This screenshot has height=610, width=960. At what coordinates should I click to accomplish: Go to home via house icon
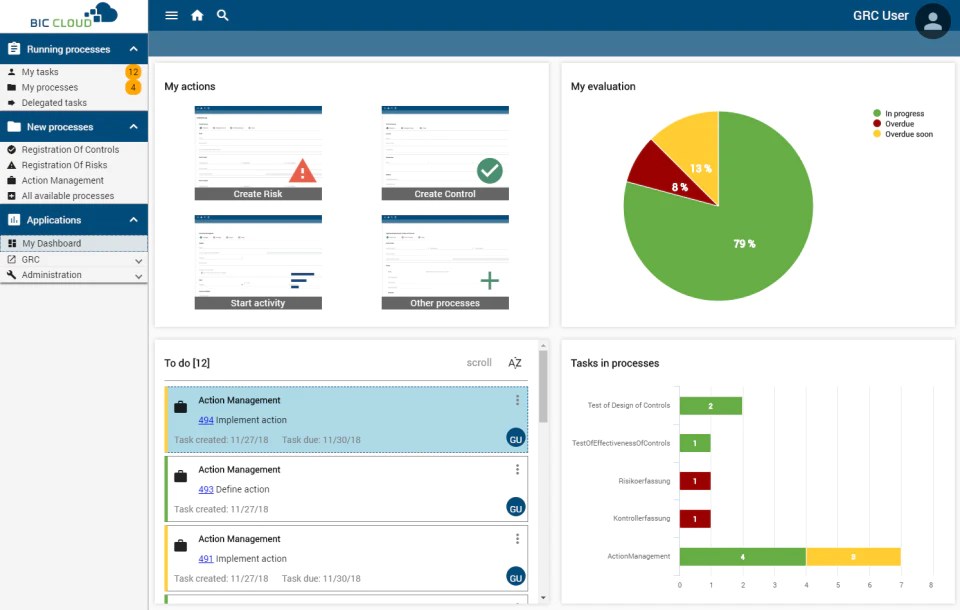tap(197, 15)
